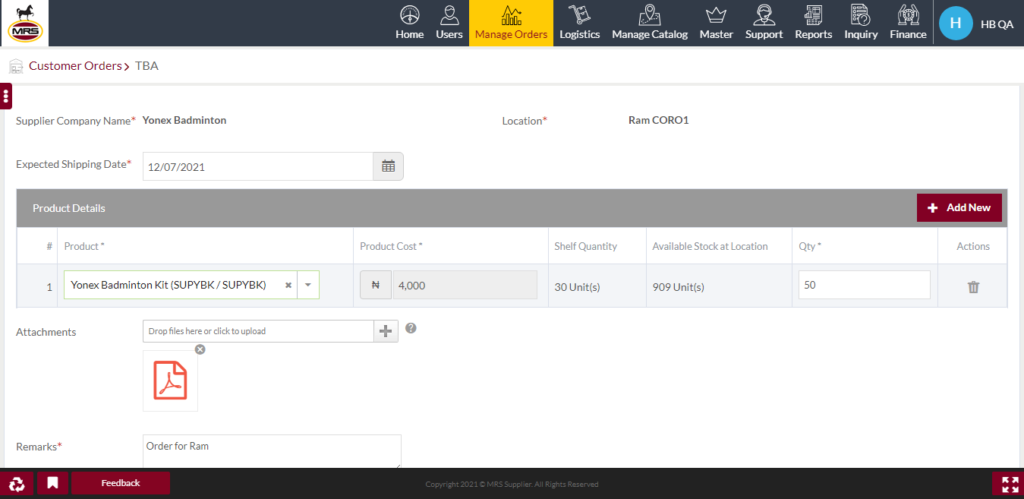Image resolution: width=1024 pixels, height=499 pixels.
Task: Click the attachments upload drop field
Action: [x=258, y=331]
